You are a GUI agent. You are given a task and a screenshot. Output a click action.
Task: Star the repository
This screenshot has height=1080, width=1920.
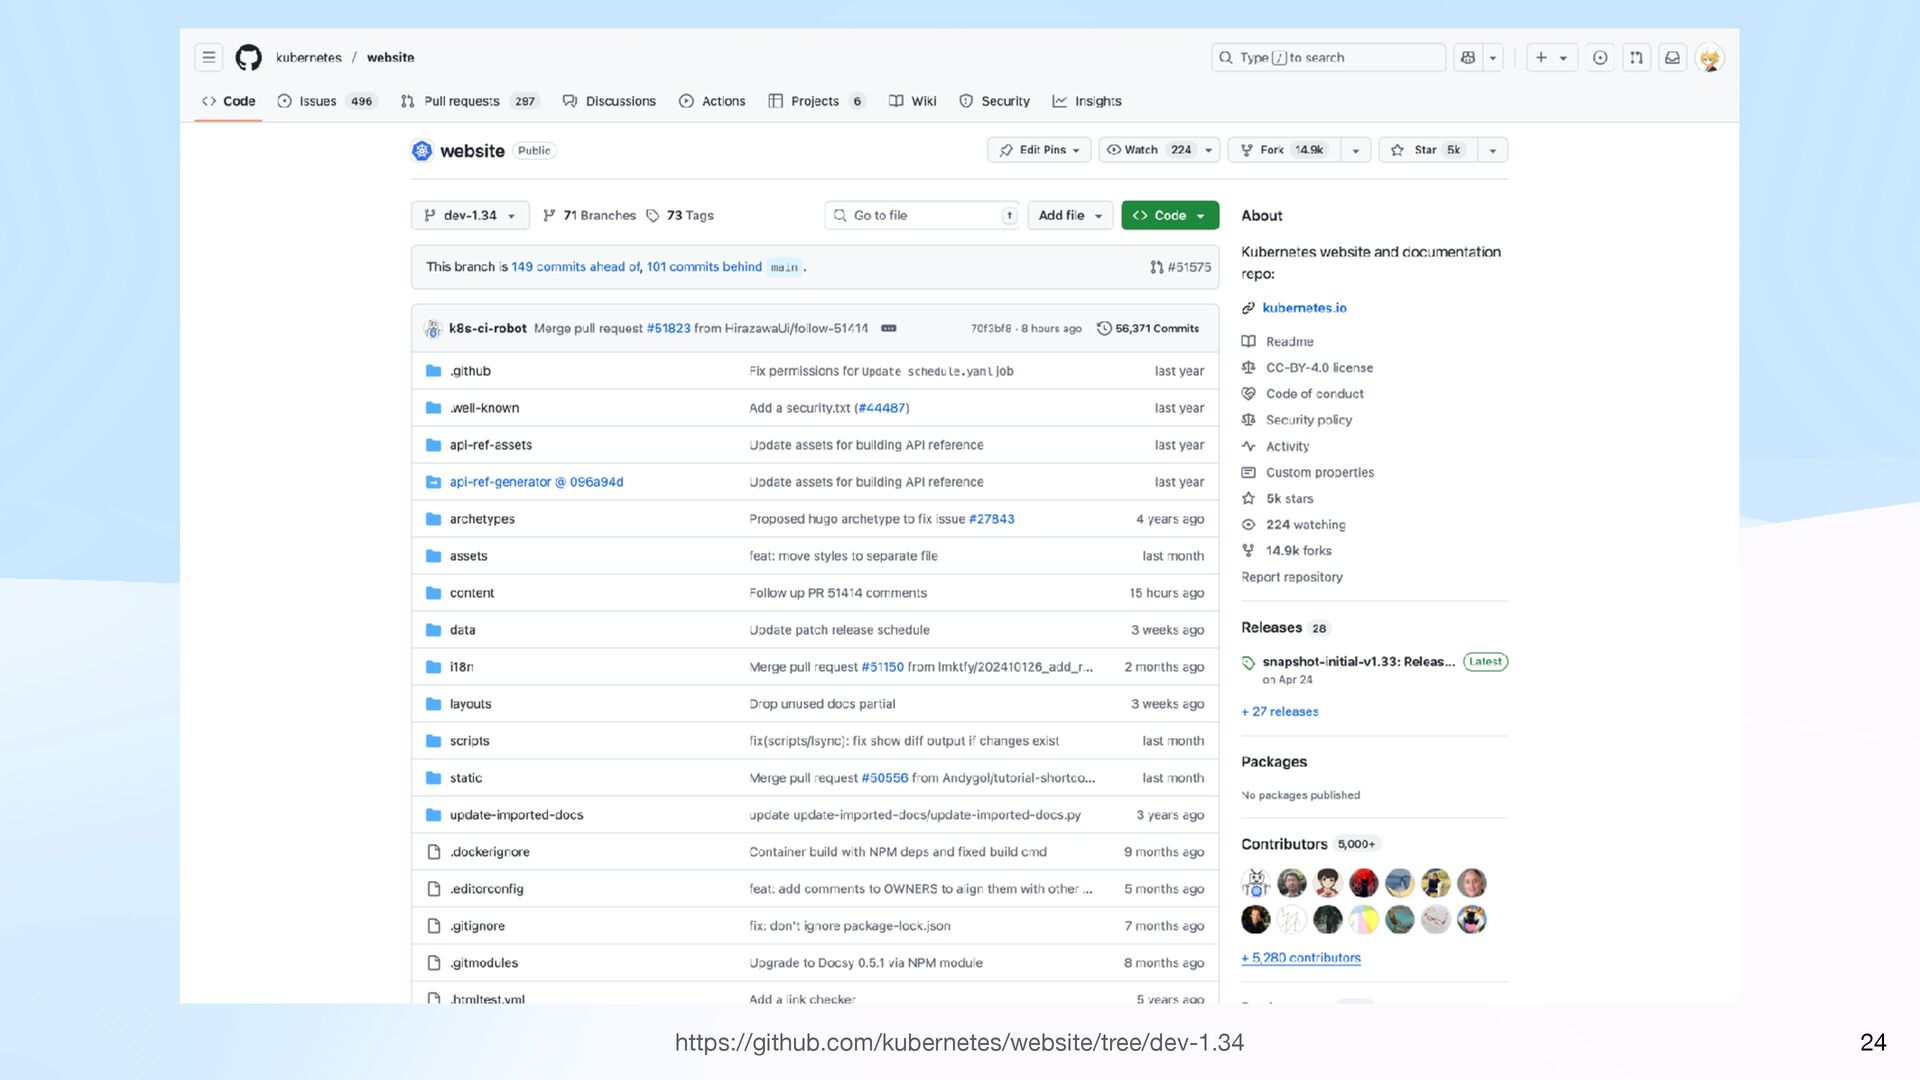tap(1428, 150)
